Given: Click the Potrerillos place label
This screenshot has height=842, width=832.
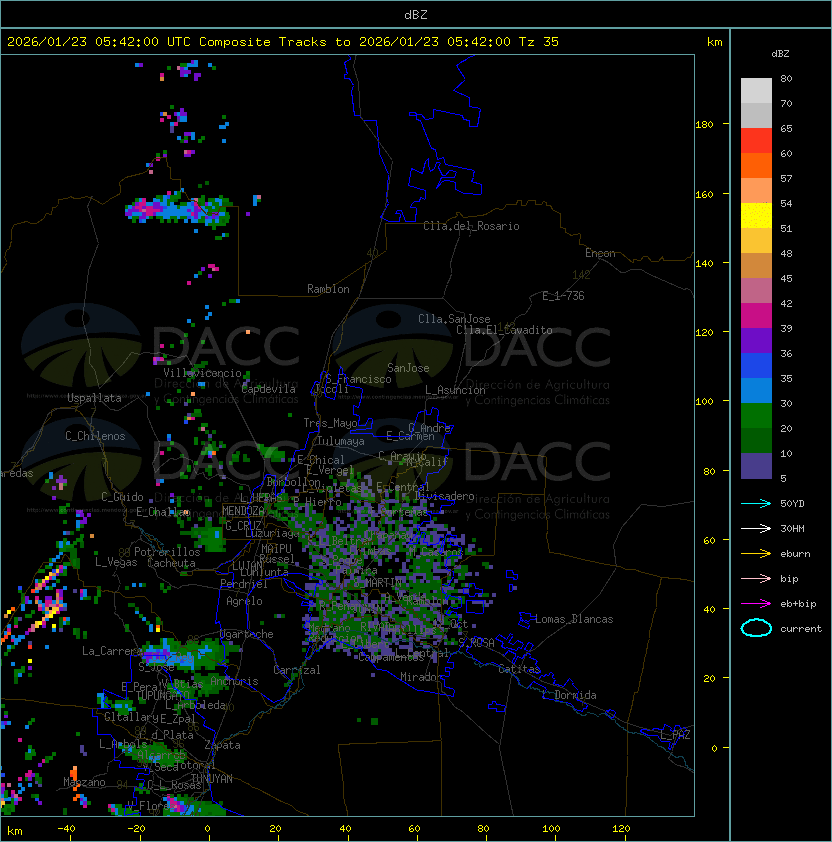Looking at the screenshot, I should [167, 552].
